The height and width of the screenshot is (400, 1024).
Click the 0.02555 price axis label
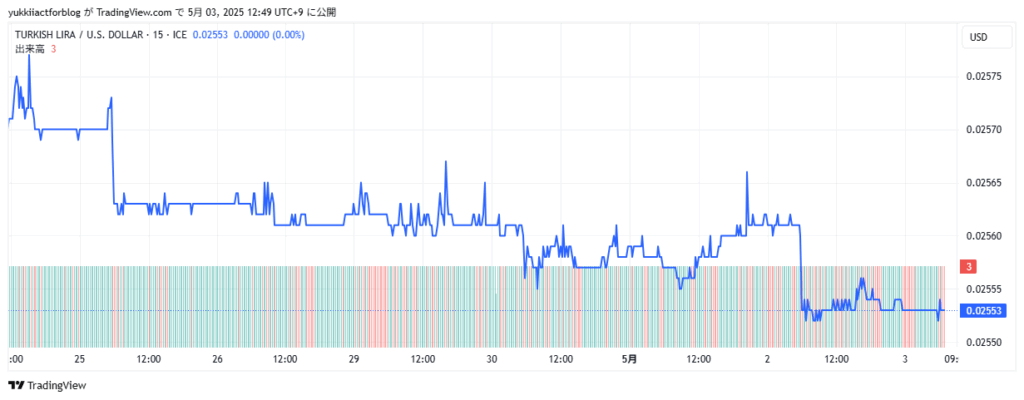click(983, 289)
